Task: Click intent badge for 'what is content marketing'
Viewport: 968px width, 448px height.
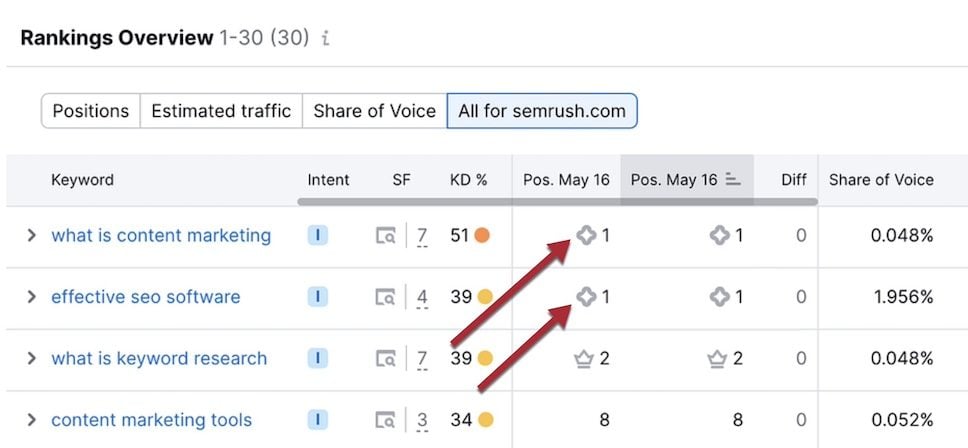Action: point(318,236)
